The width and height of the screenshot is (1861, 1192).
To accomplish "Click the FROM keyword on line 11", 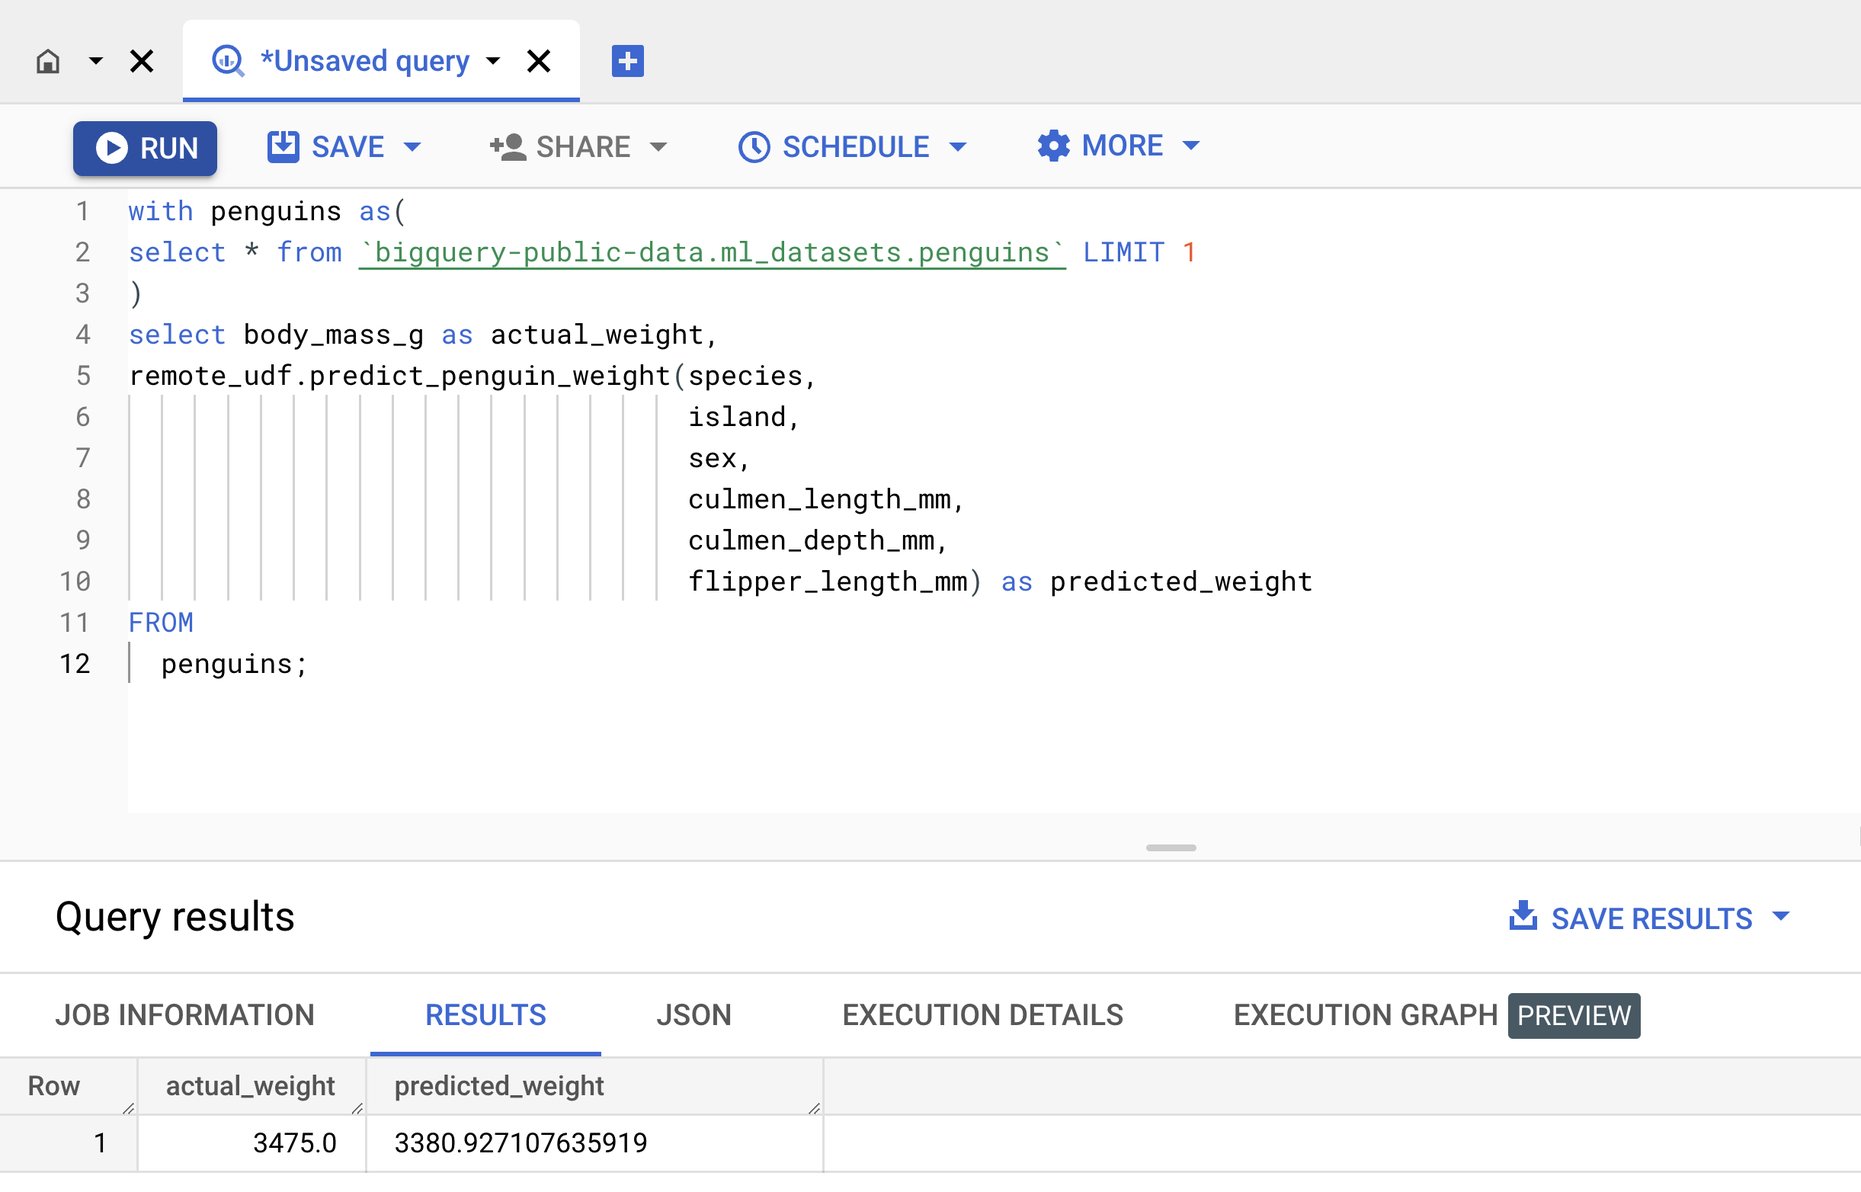I will (161, 622).
